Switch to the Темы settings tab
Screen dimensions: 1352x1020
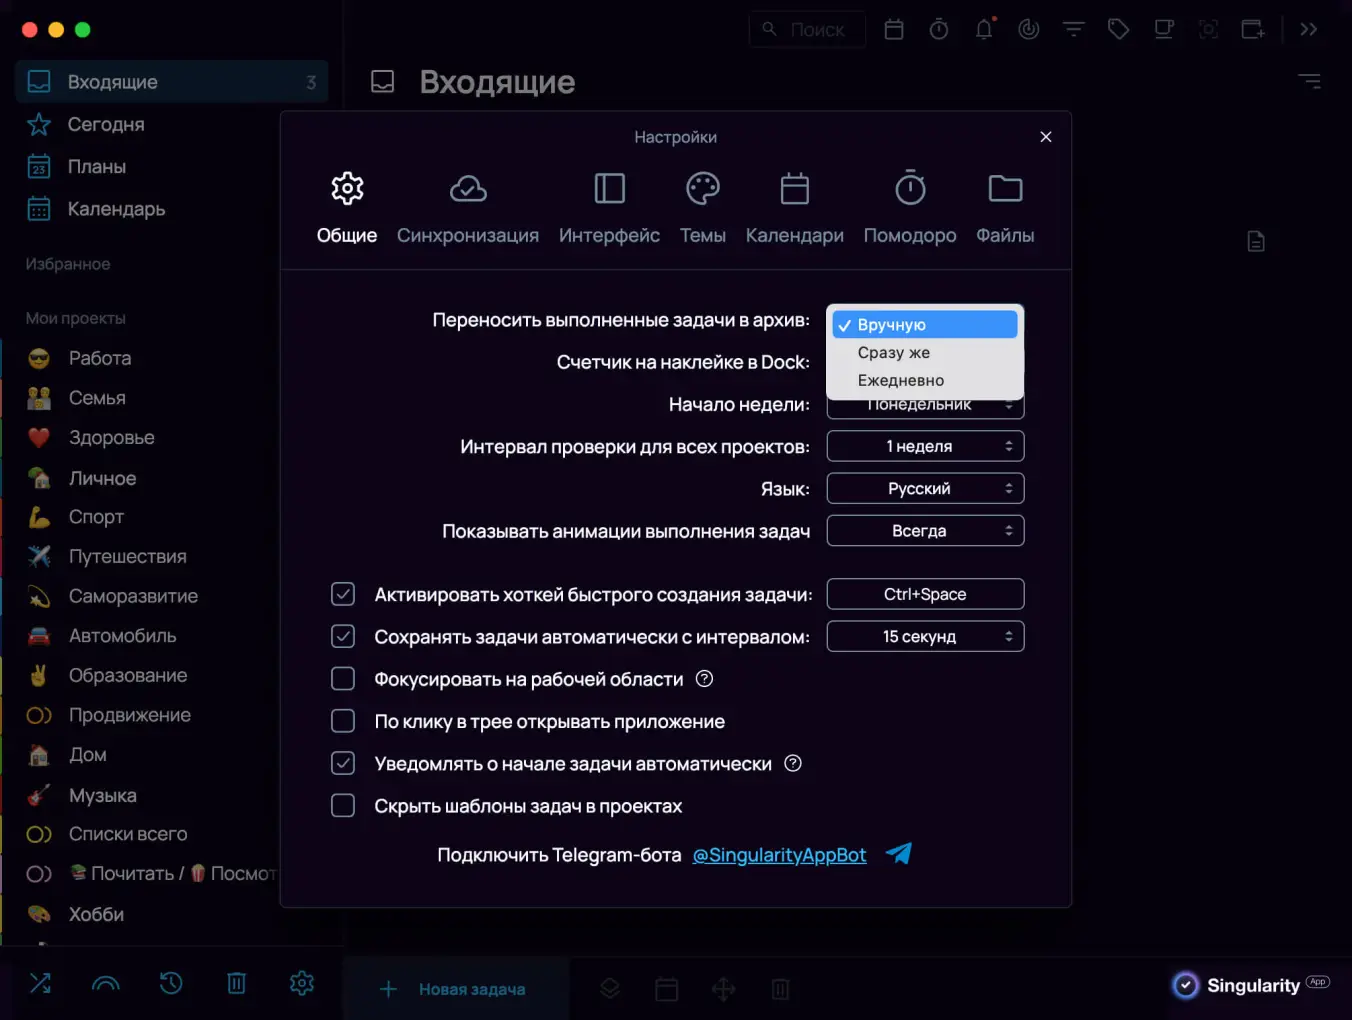702,205
